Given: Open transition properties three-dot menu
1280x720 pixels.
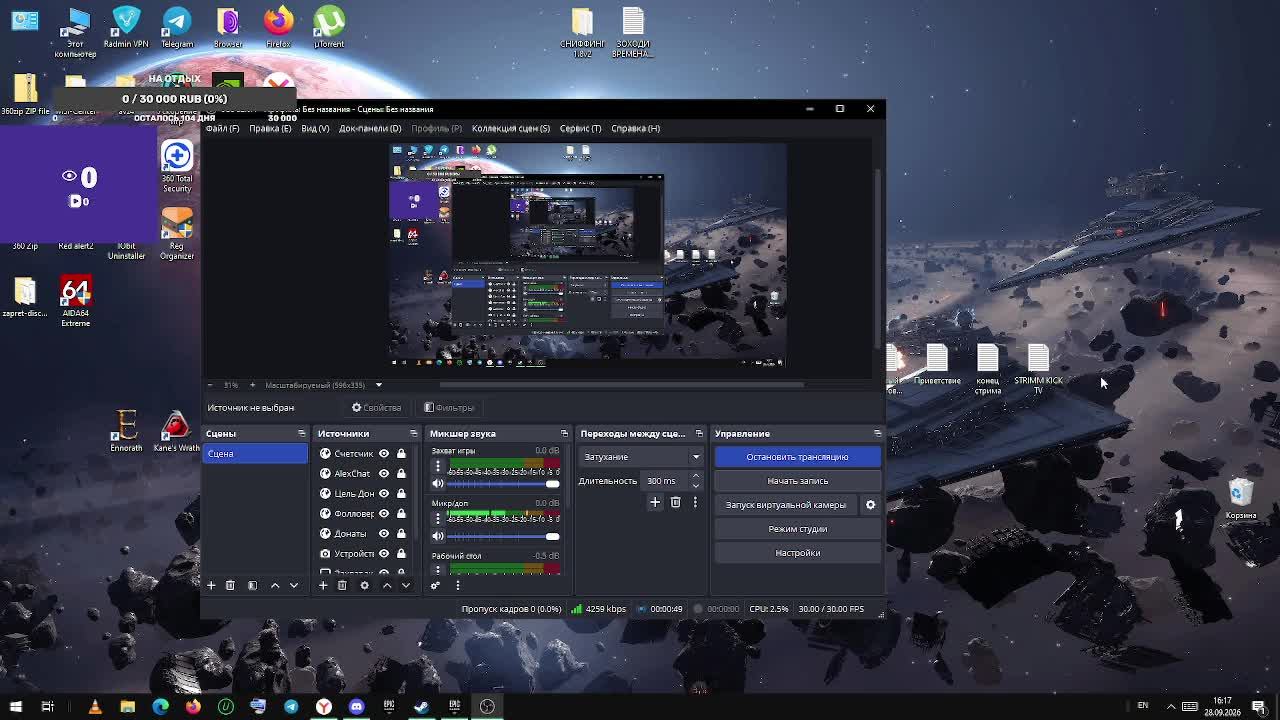Looking at the screenshot, I should click(x=695, y=502).
